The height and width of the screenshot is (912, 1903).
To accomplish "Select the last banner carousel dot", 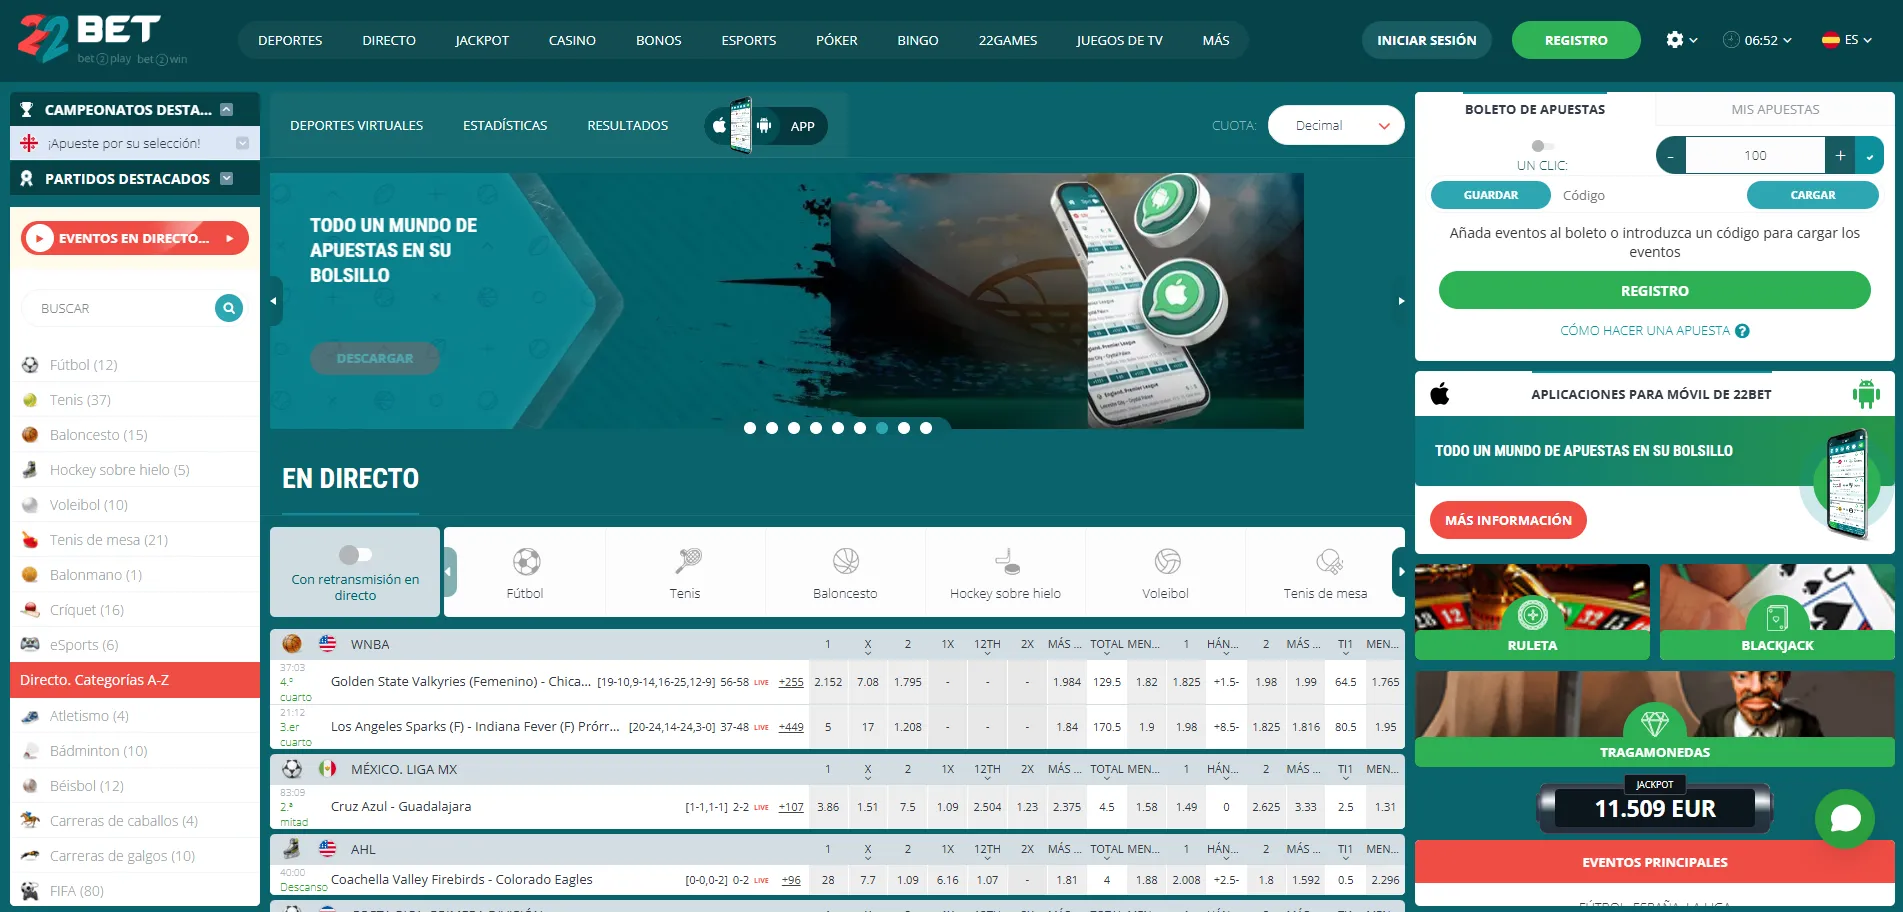I will (926, 428).
